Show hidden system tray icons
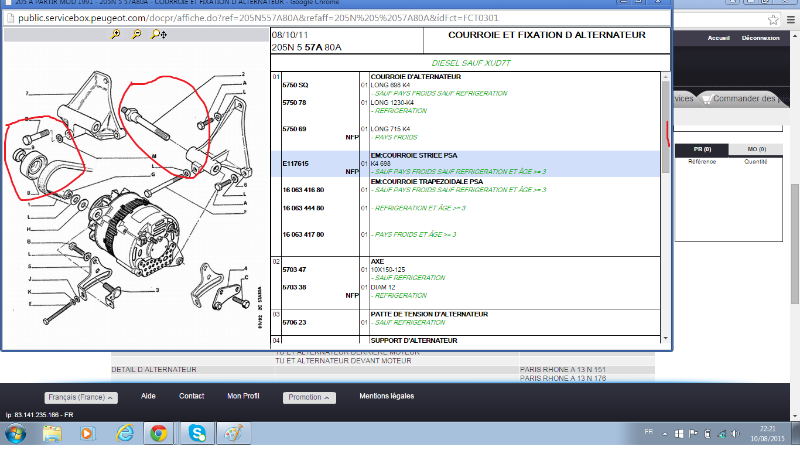Screen dimensions: 800x450 point(665,434)
